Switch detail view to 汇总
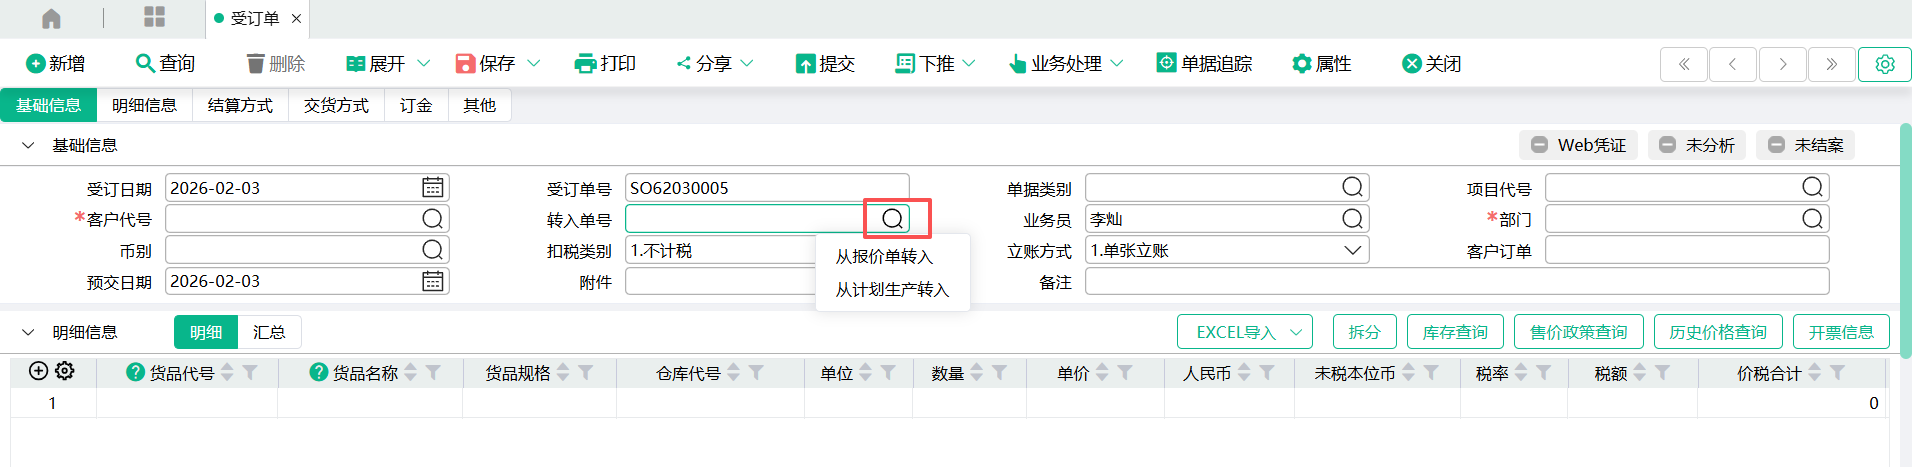Viewport: 1912px width, 467px height. point(268,332)
